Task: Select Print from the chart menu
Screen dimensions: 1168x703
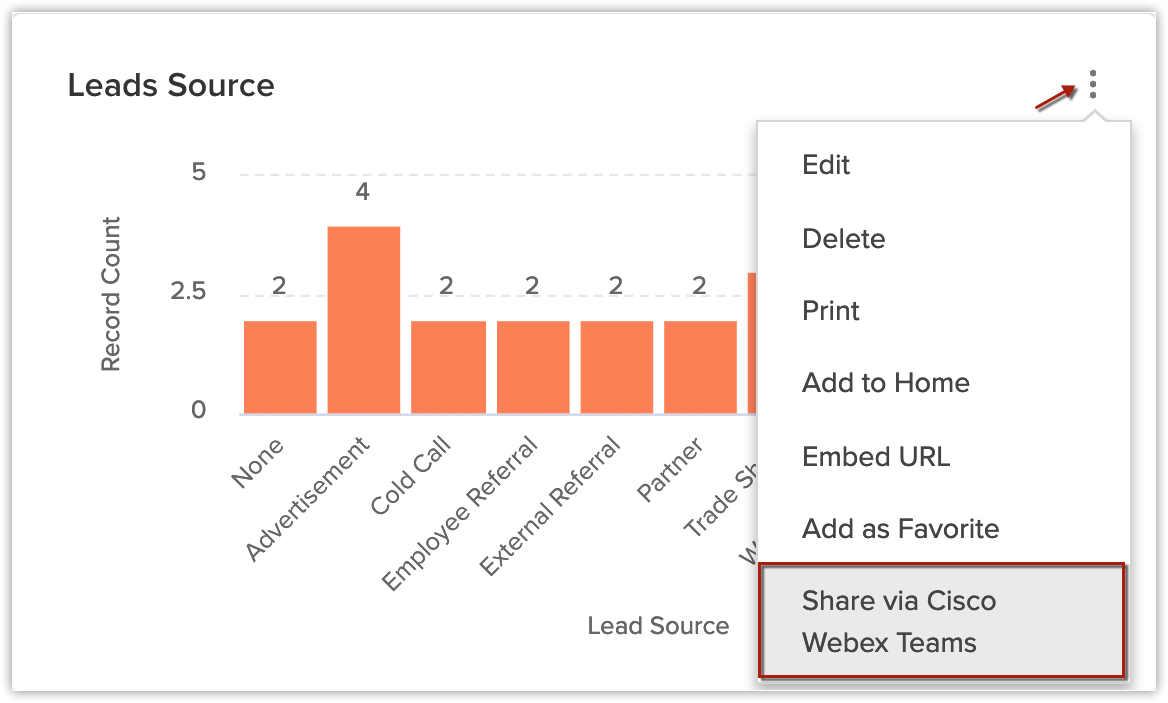Action: [x=831, y=311]
